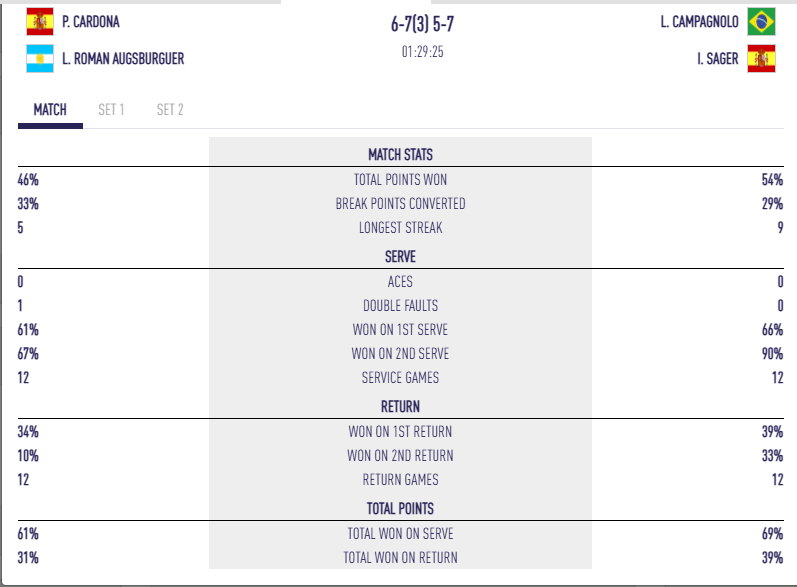This screenshot has height=587, width=797.
Task: Click I. Sager player name
Action: pos(718,59)
